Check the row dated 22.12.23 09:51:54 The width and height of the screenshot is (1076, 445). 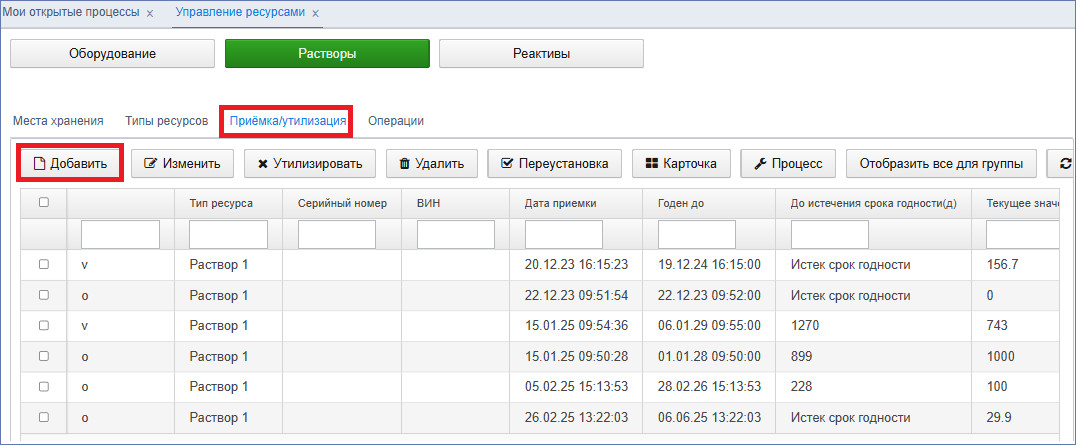[44, 295]
